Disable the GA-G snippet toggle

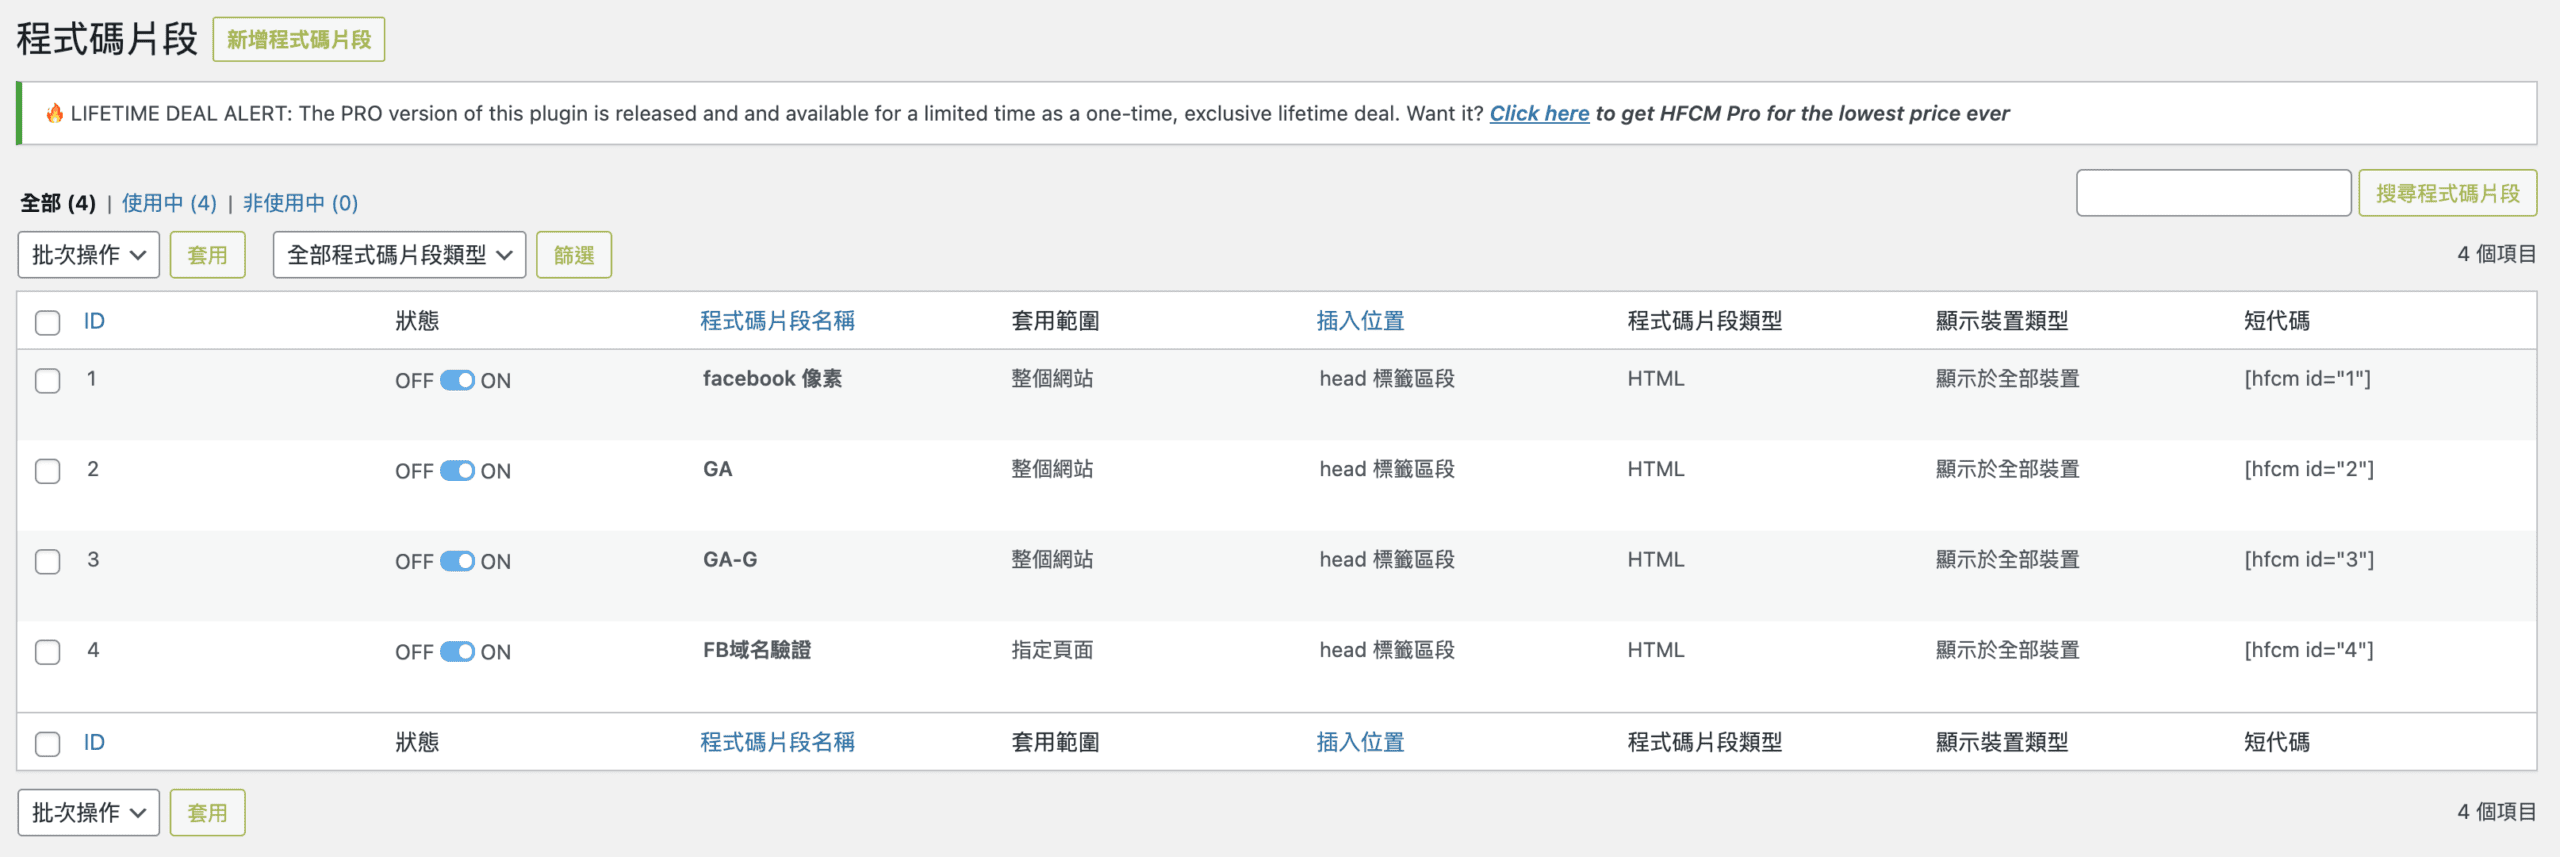[x=457, y=561]
